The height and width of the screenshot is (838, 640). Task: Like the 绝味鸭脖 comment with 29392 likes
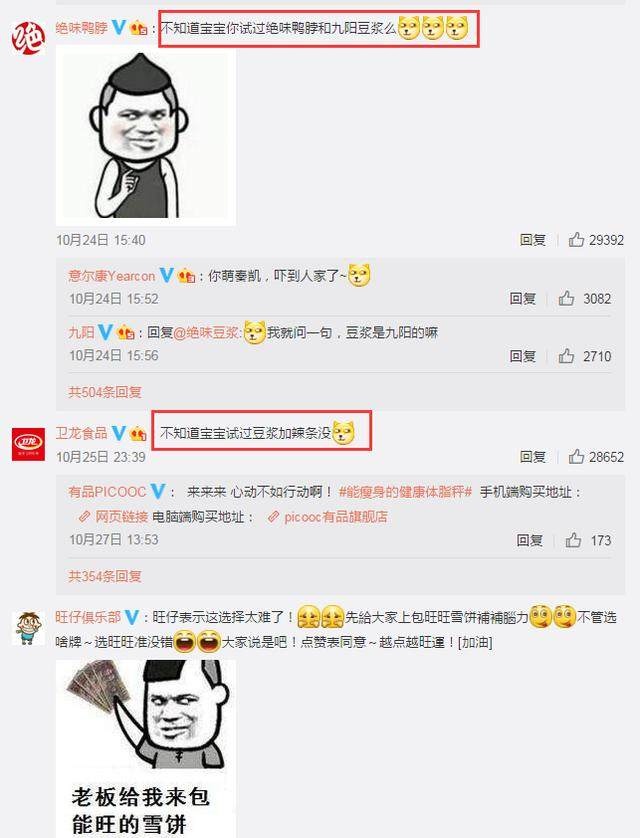576,239
